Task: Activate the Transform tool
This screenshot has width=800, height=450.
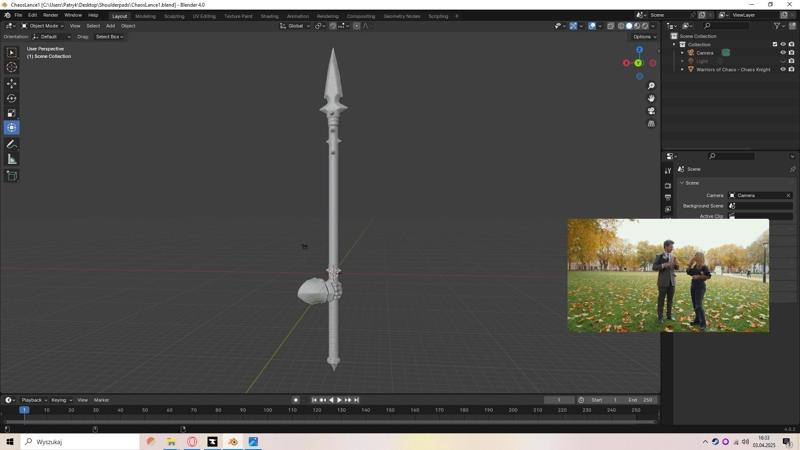Action: [11, 128]
